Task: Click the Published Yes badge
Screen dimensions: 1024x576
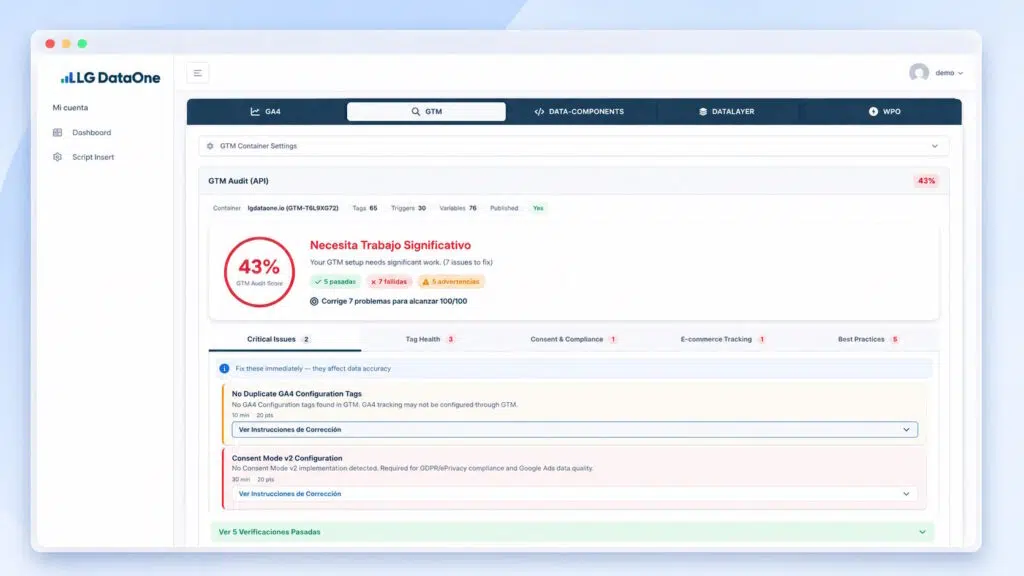Action: click(x=537, y=208)
